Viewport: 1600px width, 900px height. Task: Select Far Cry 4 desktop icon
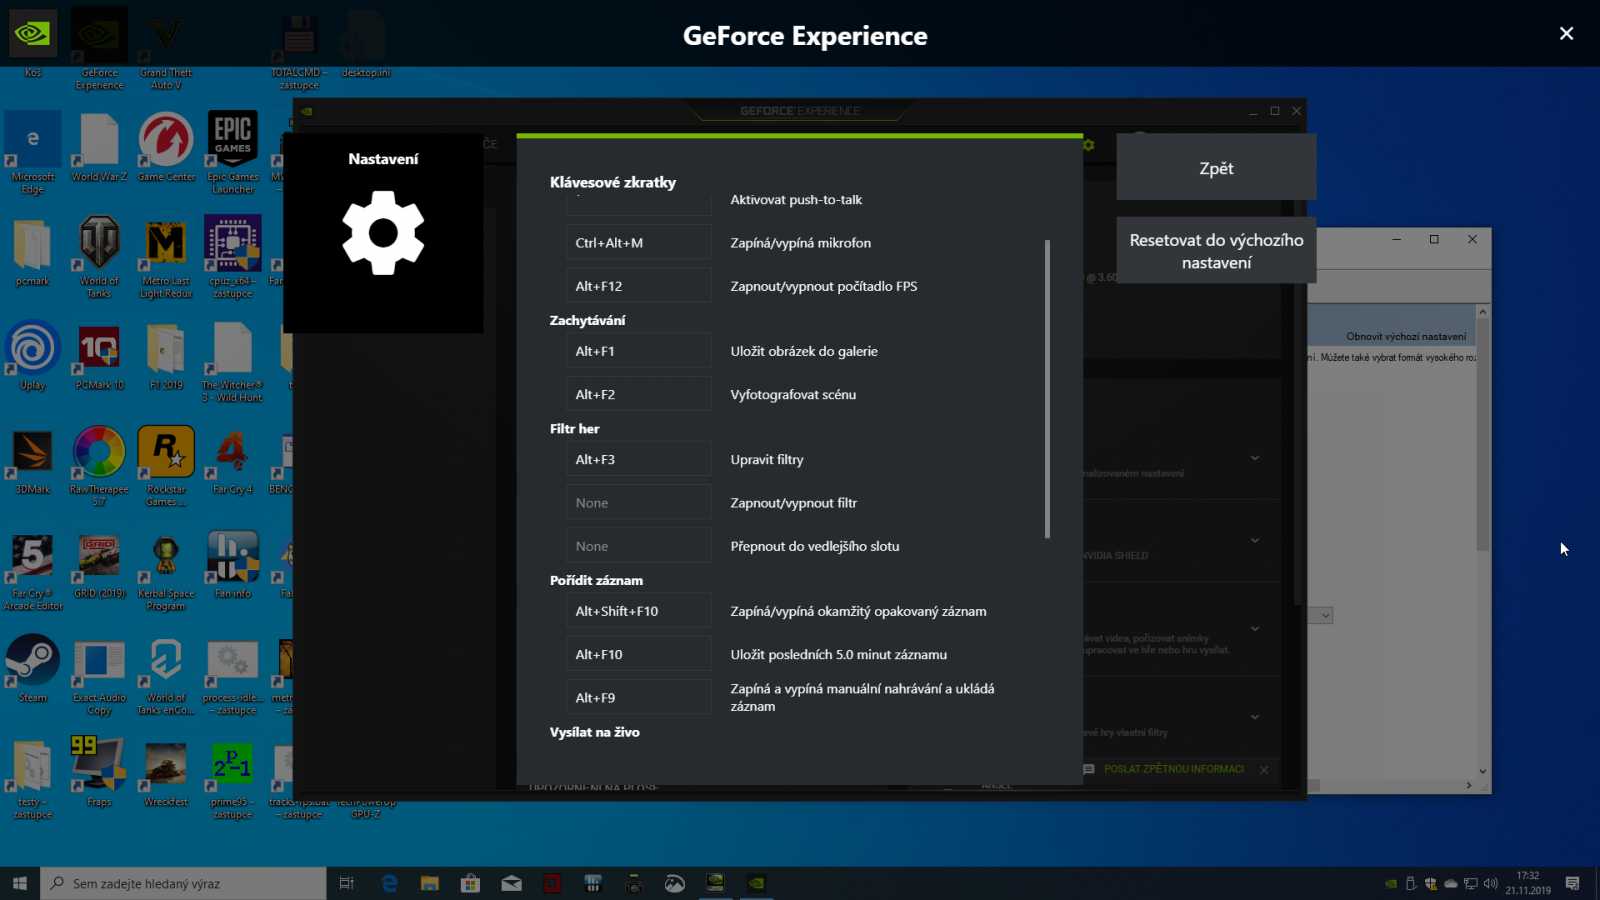coord(233,460)
